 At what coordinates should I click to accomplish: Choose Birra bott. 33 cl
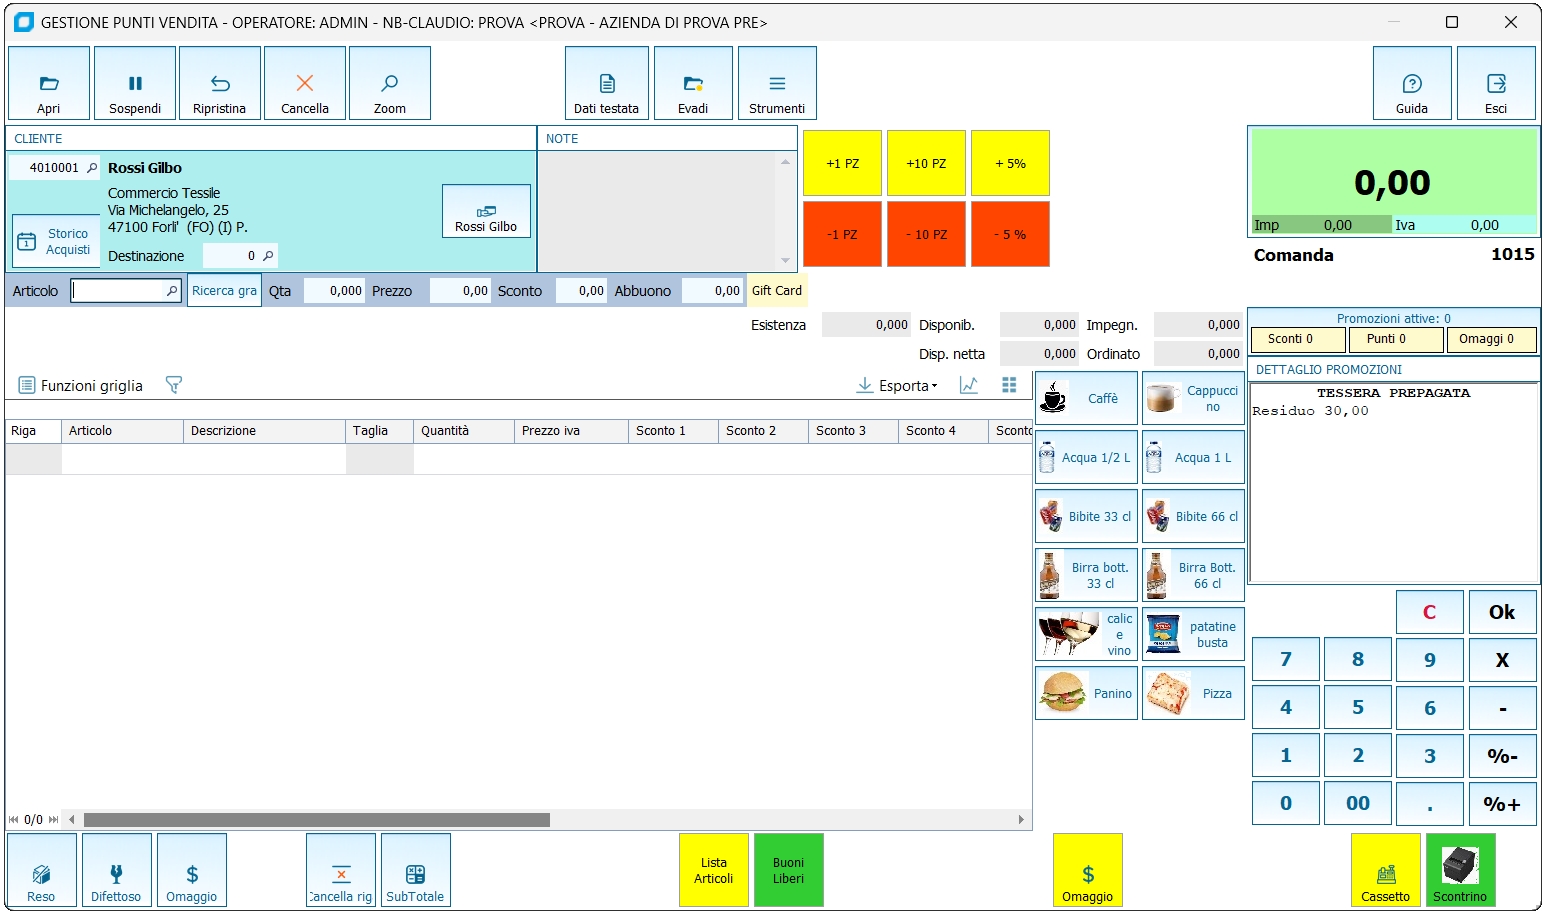tap(1086, 575)
